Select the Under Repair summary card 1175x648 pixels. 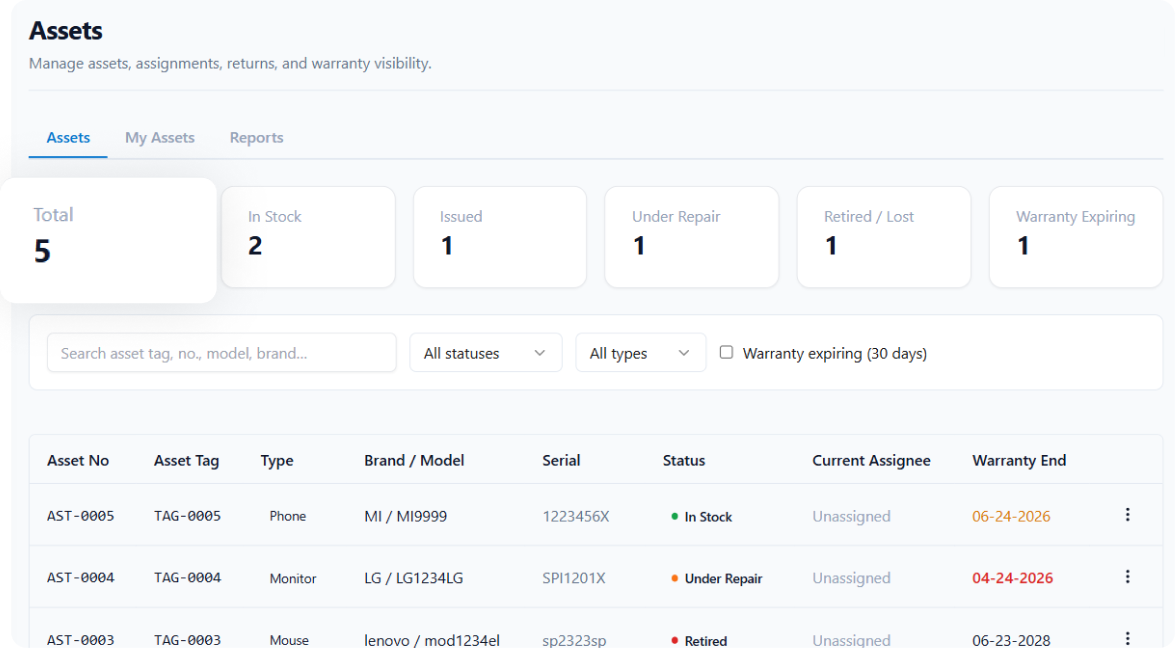[692, 237]
